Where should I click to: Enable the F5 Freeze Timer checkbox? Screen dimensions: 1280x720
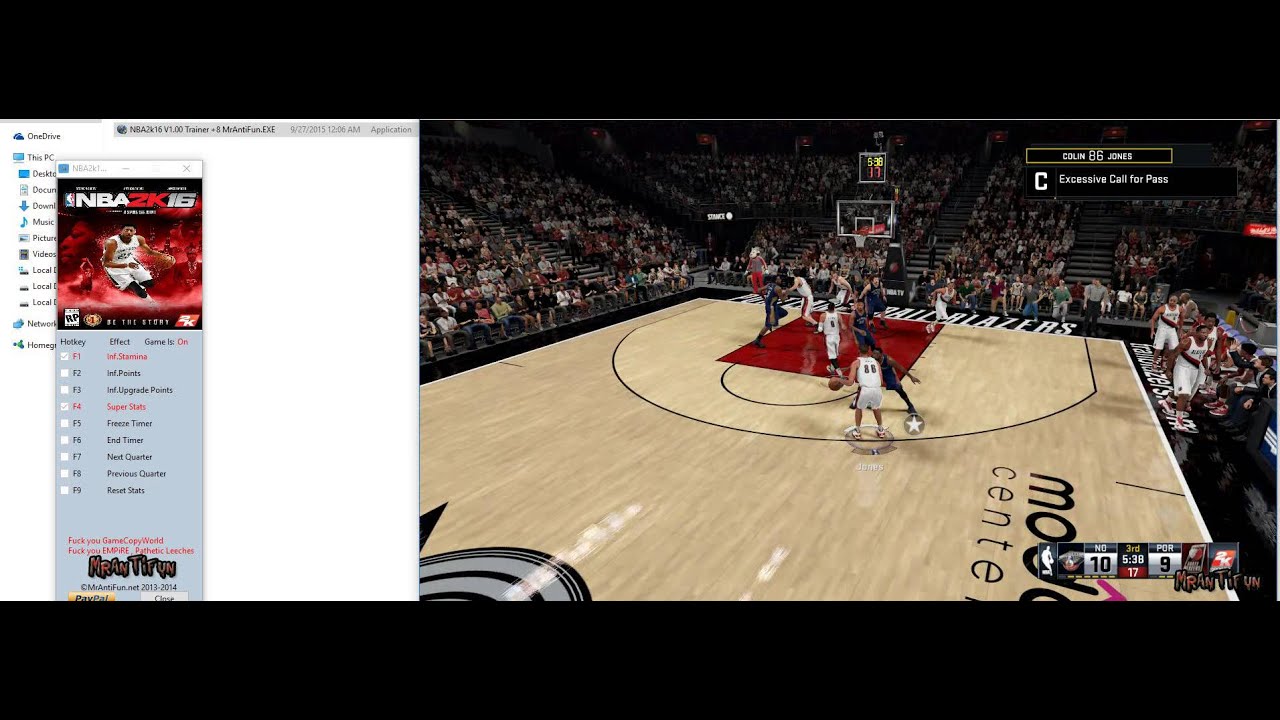[x=65, y=423]
